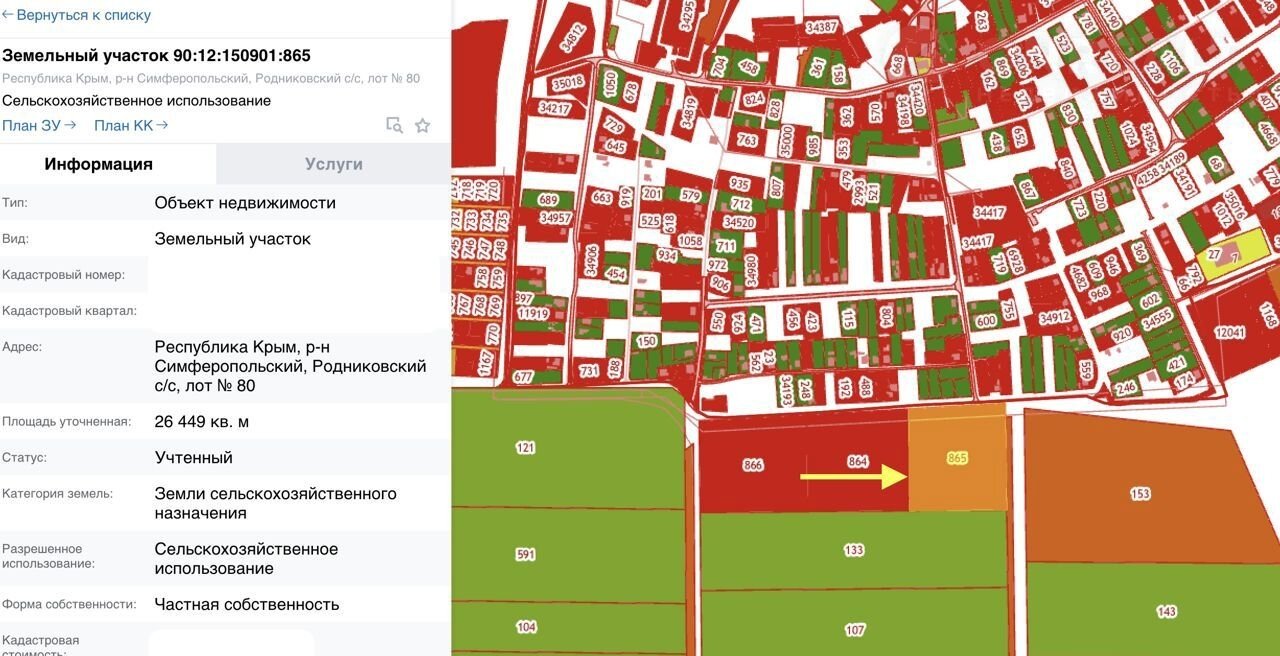Click green parcel 591 on the map
1280x656 pixels.
[x=525, y=554]
